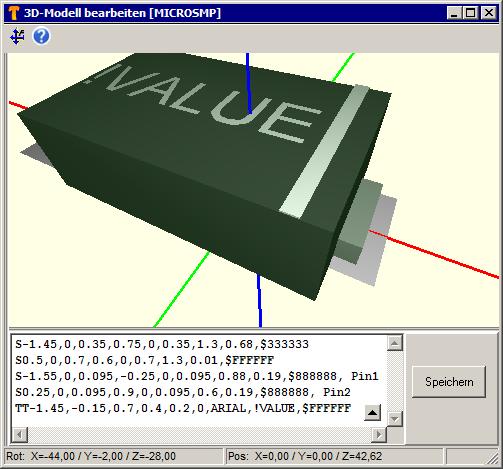Viewport: 503px width, 469px height.
Task: Click the black up-arrow collapse button
Action: click(373, 413)
